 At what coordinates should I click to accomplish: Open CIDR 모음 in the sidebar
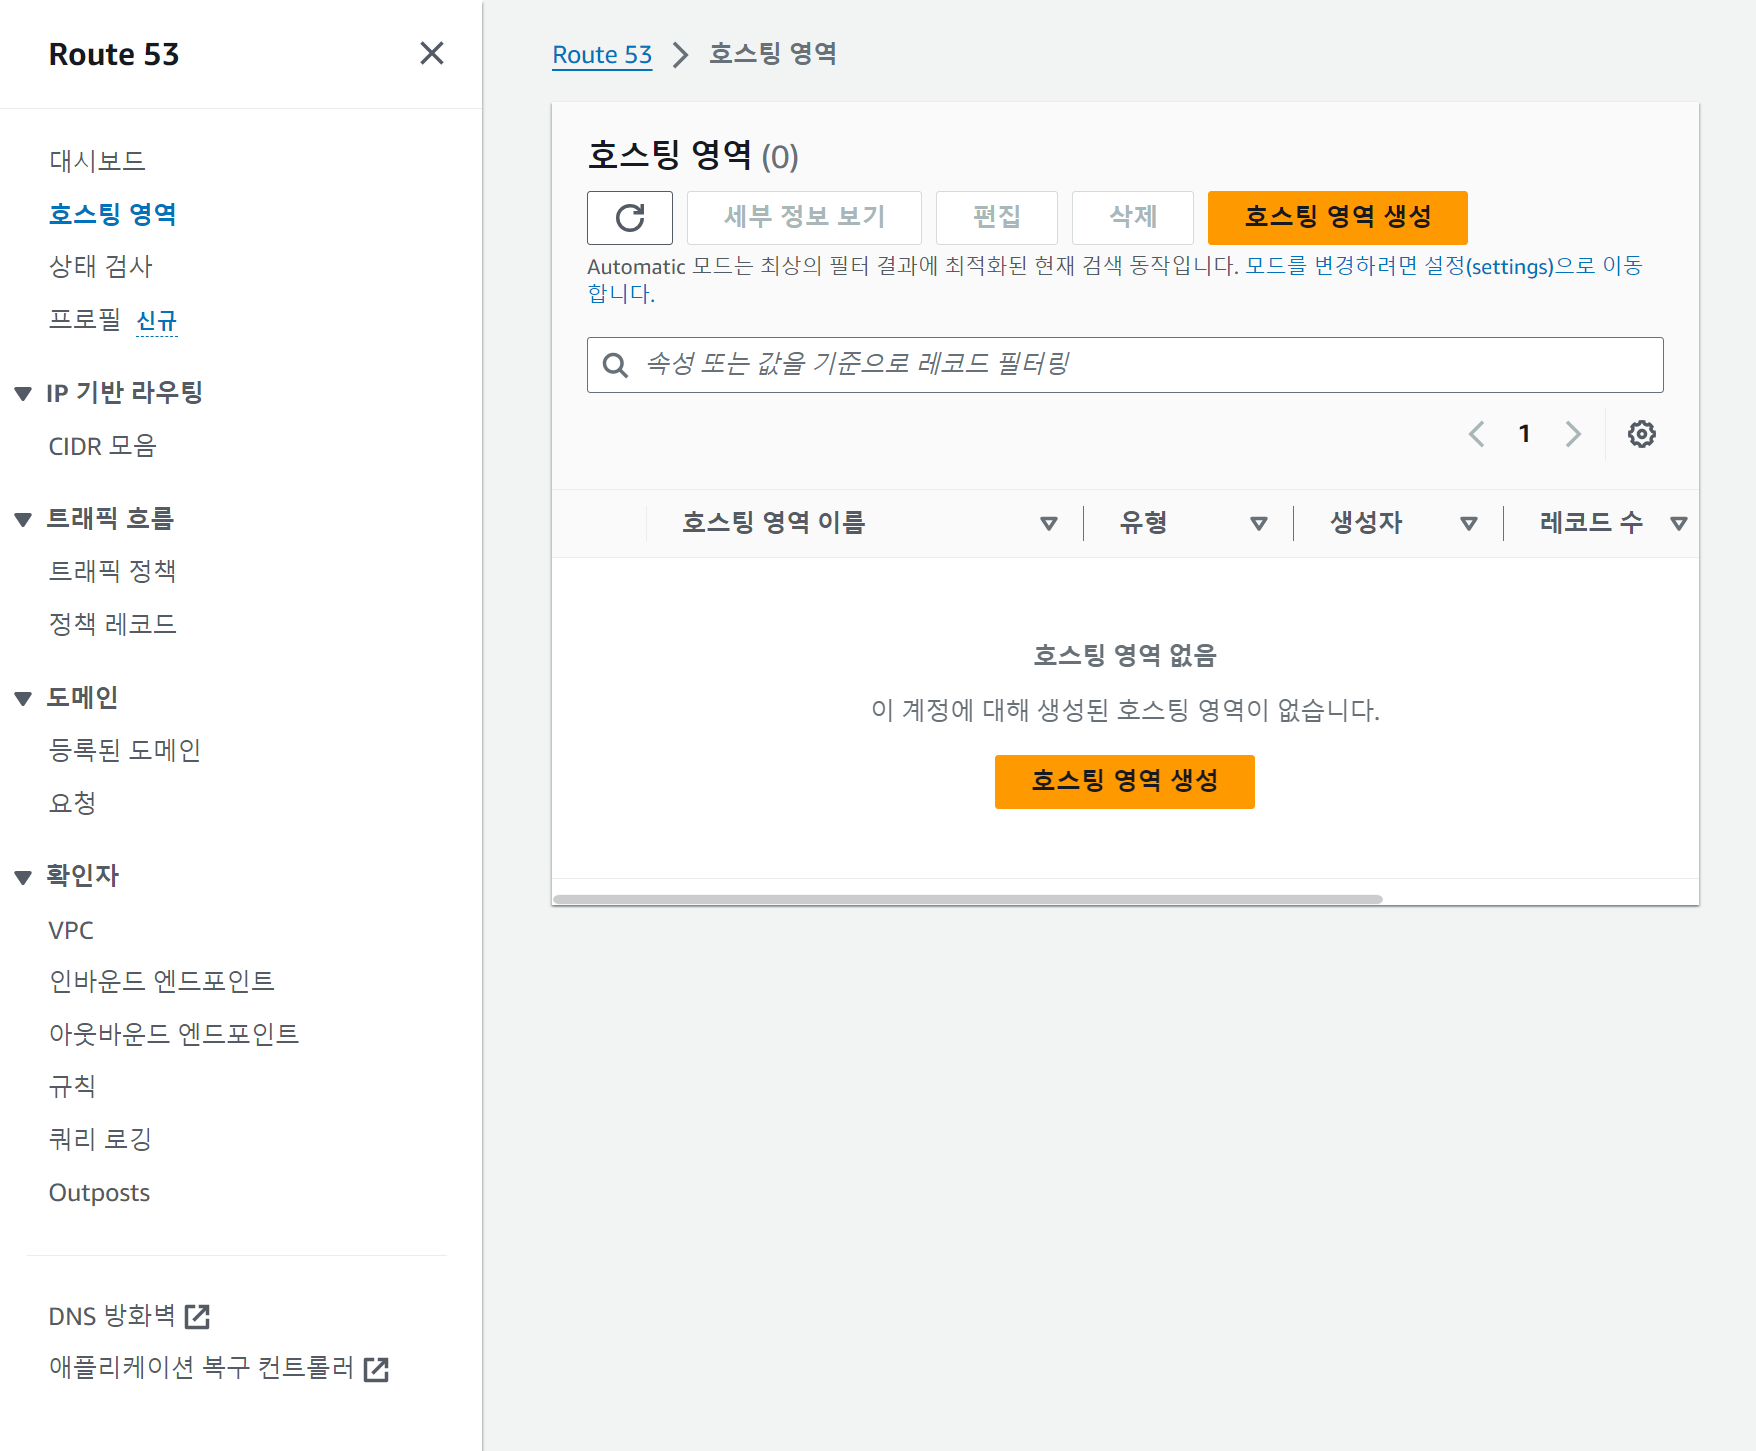[x=103, y=446]
